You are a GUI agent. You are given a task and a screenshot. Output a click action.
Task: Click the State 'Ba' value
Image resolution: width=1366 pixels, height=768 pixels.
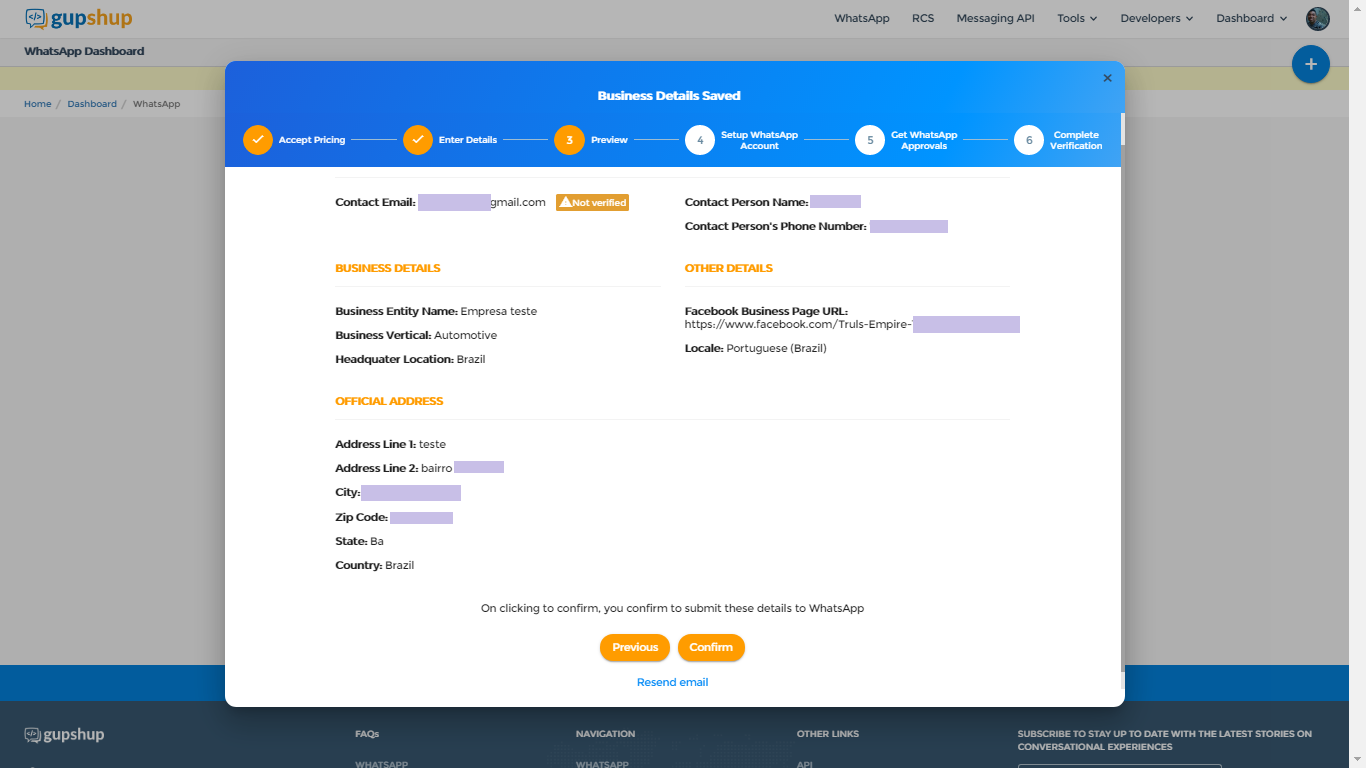click(x=377, y=541)
